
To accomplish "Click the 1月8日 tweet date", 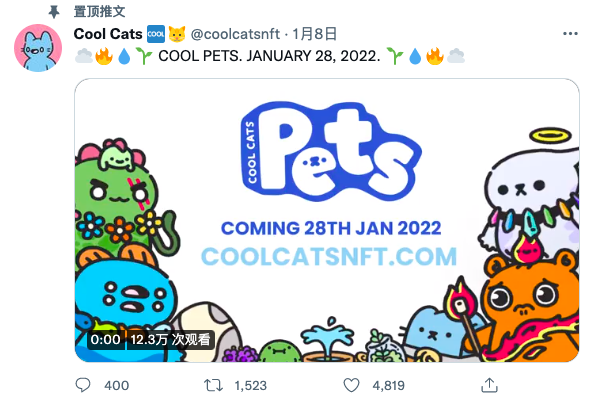I will (315, 34).
